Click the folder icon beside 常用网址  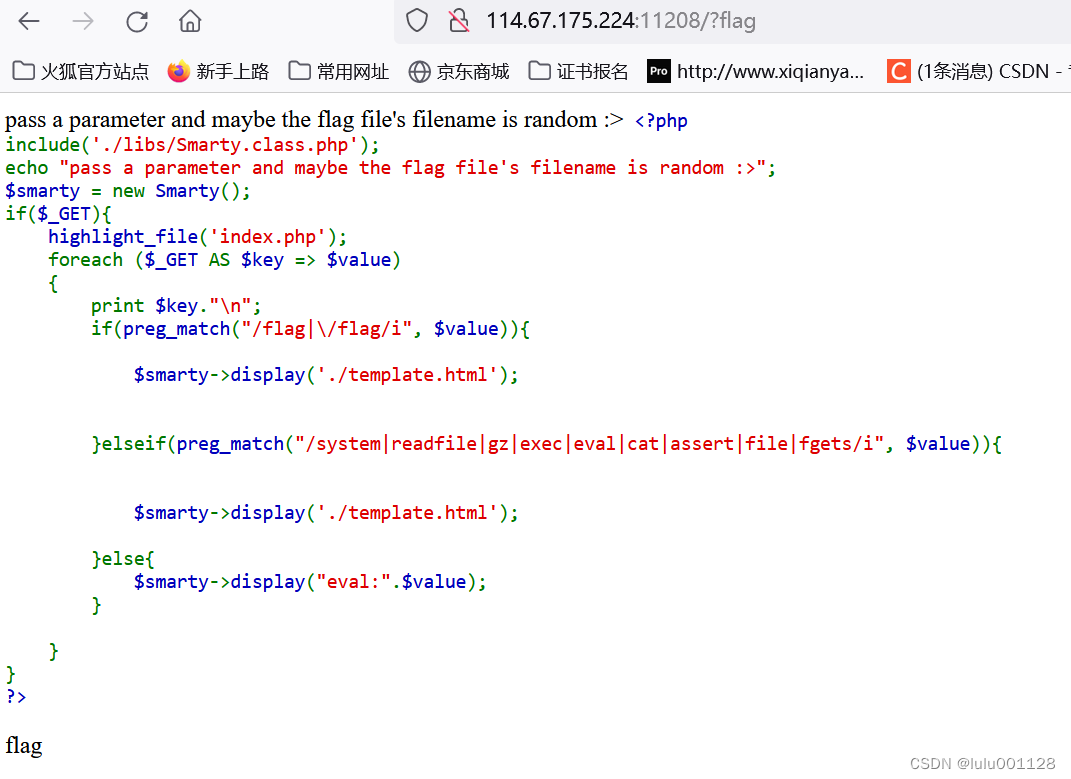299,71
